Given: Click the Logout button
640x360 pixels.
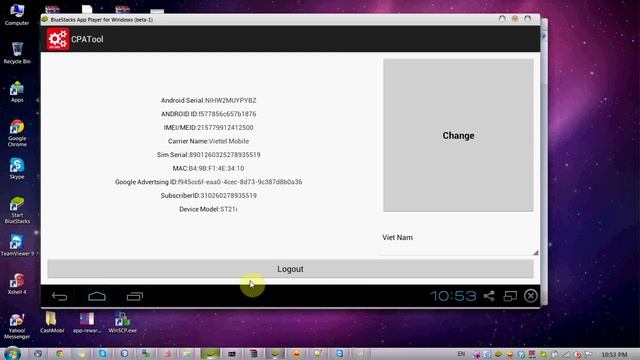Looking at the screenshot, I should (290, 269).
